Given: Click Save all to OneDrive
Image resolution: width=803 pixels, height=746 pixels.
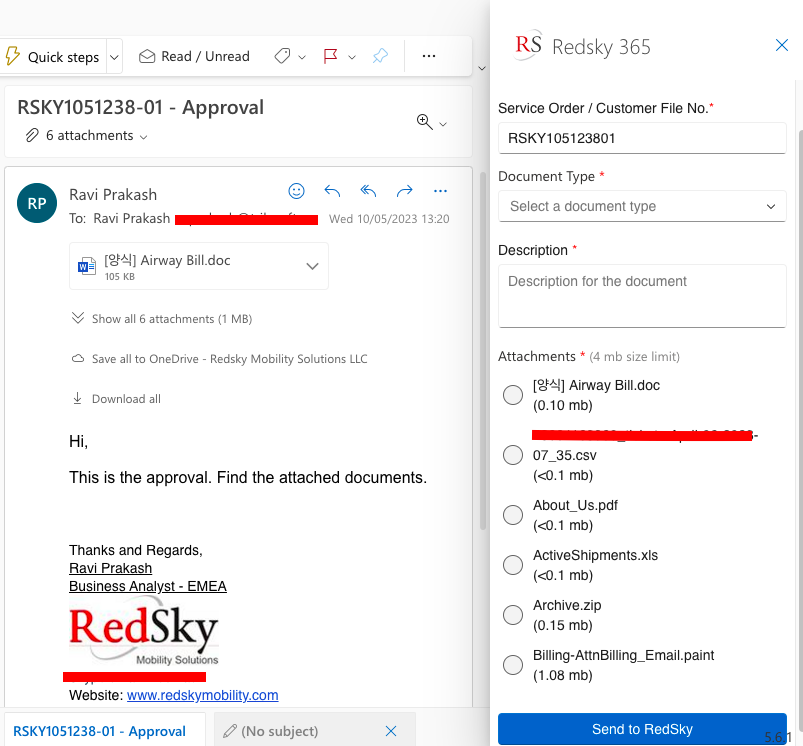Looking at the screenshot, I should [229, 359].
